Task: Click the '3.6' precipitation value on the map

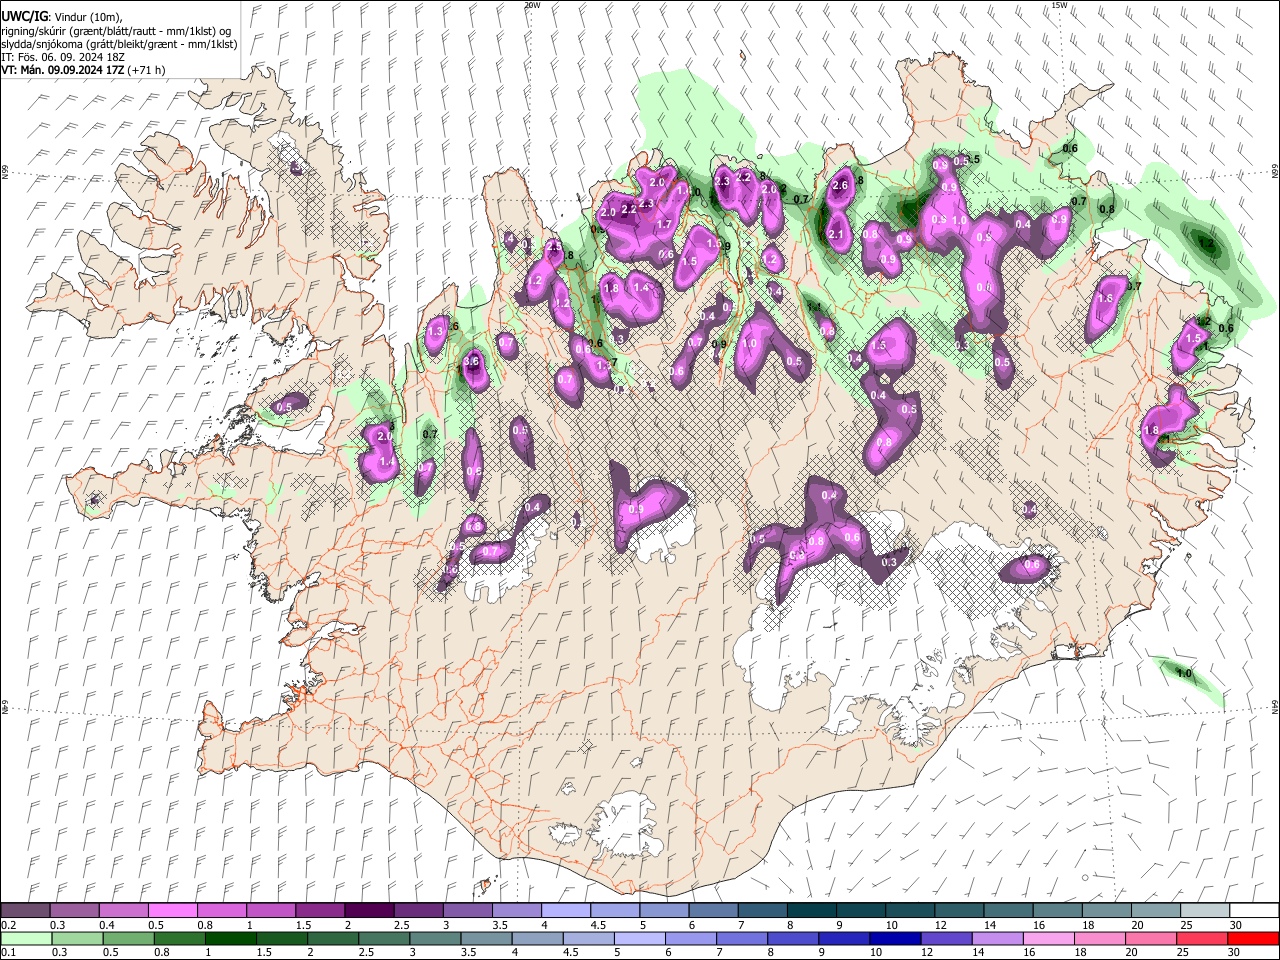Action: 473,362
